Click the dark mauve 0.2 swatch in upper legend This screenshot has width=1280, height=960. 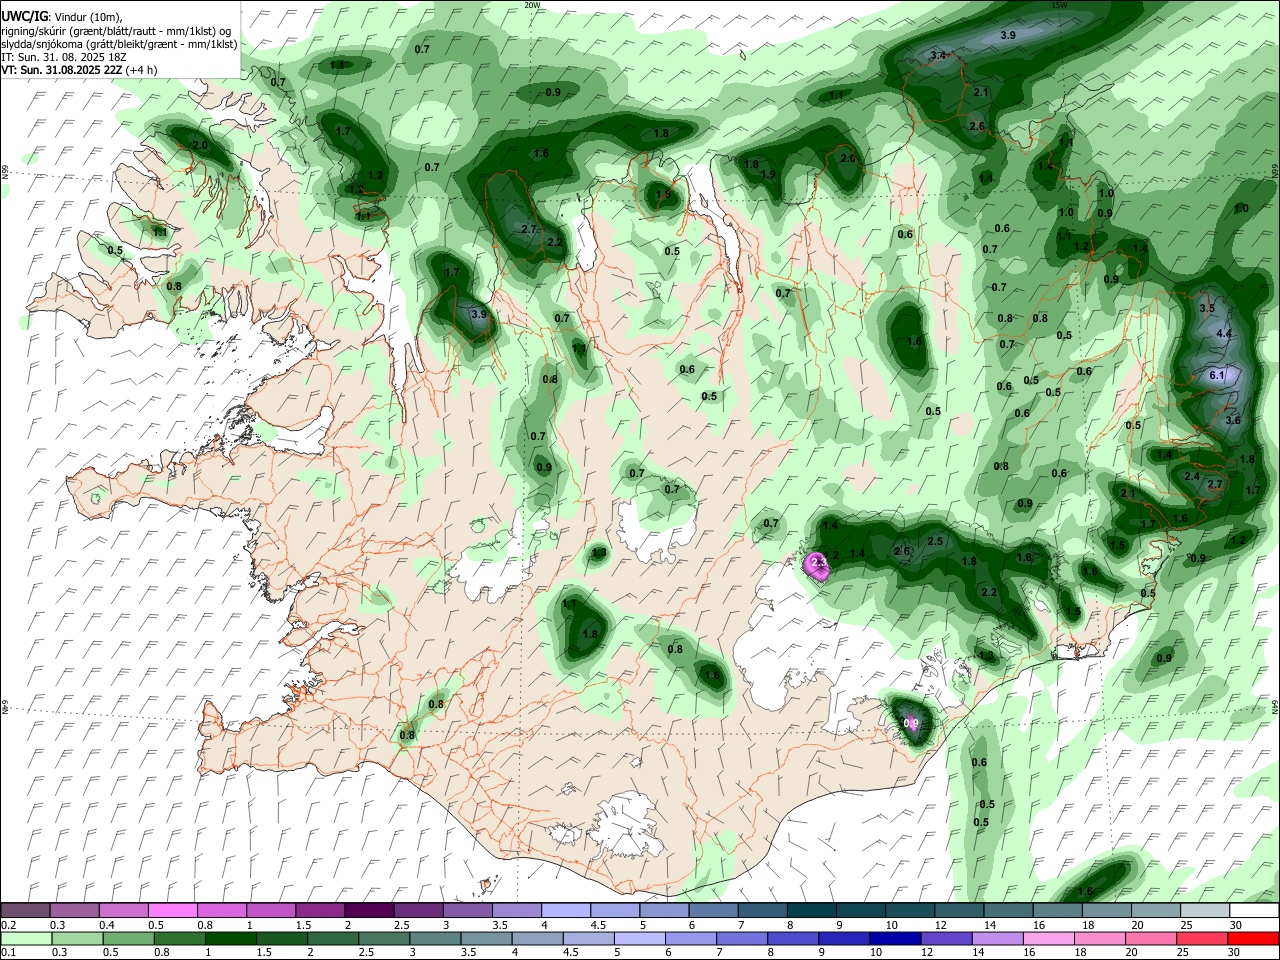pyautogui.click(x=26, y=911)
